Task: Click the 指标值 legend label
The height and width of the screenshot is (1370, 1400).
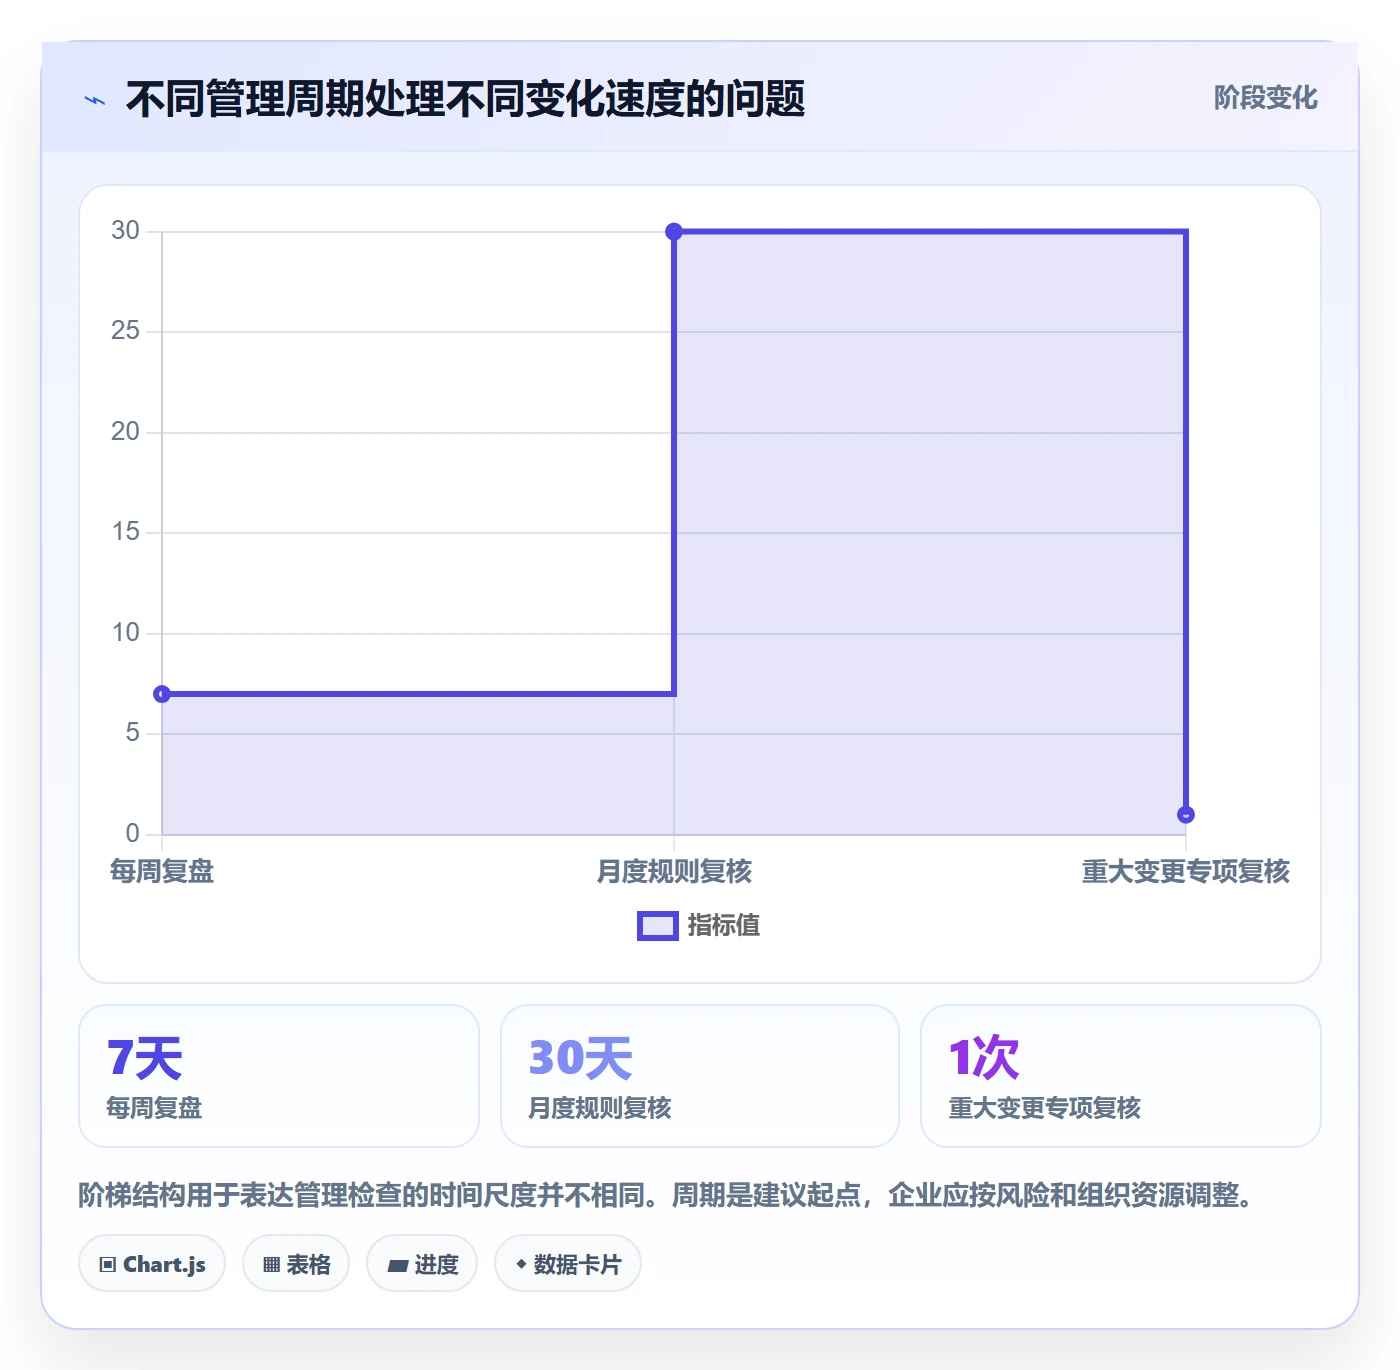Action: pyautogui.click(x=724, y=926)
